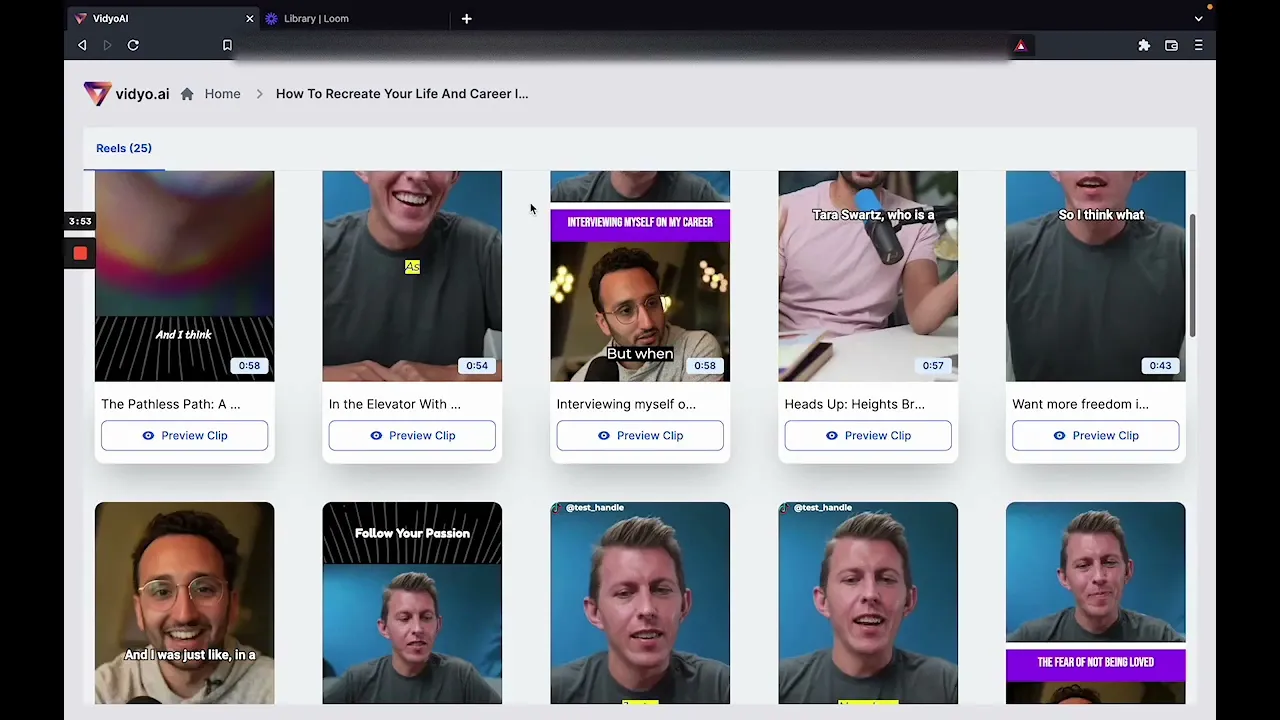Image resolution: width=1280 pixels, height=720 pixels.
Task: Click the 0:43 duration badge
Action: pos(1160,365)
